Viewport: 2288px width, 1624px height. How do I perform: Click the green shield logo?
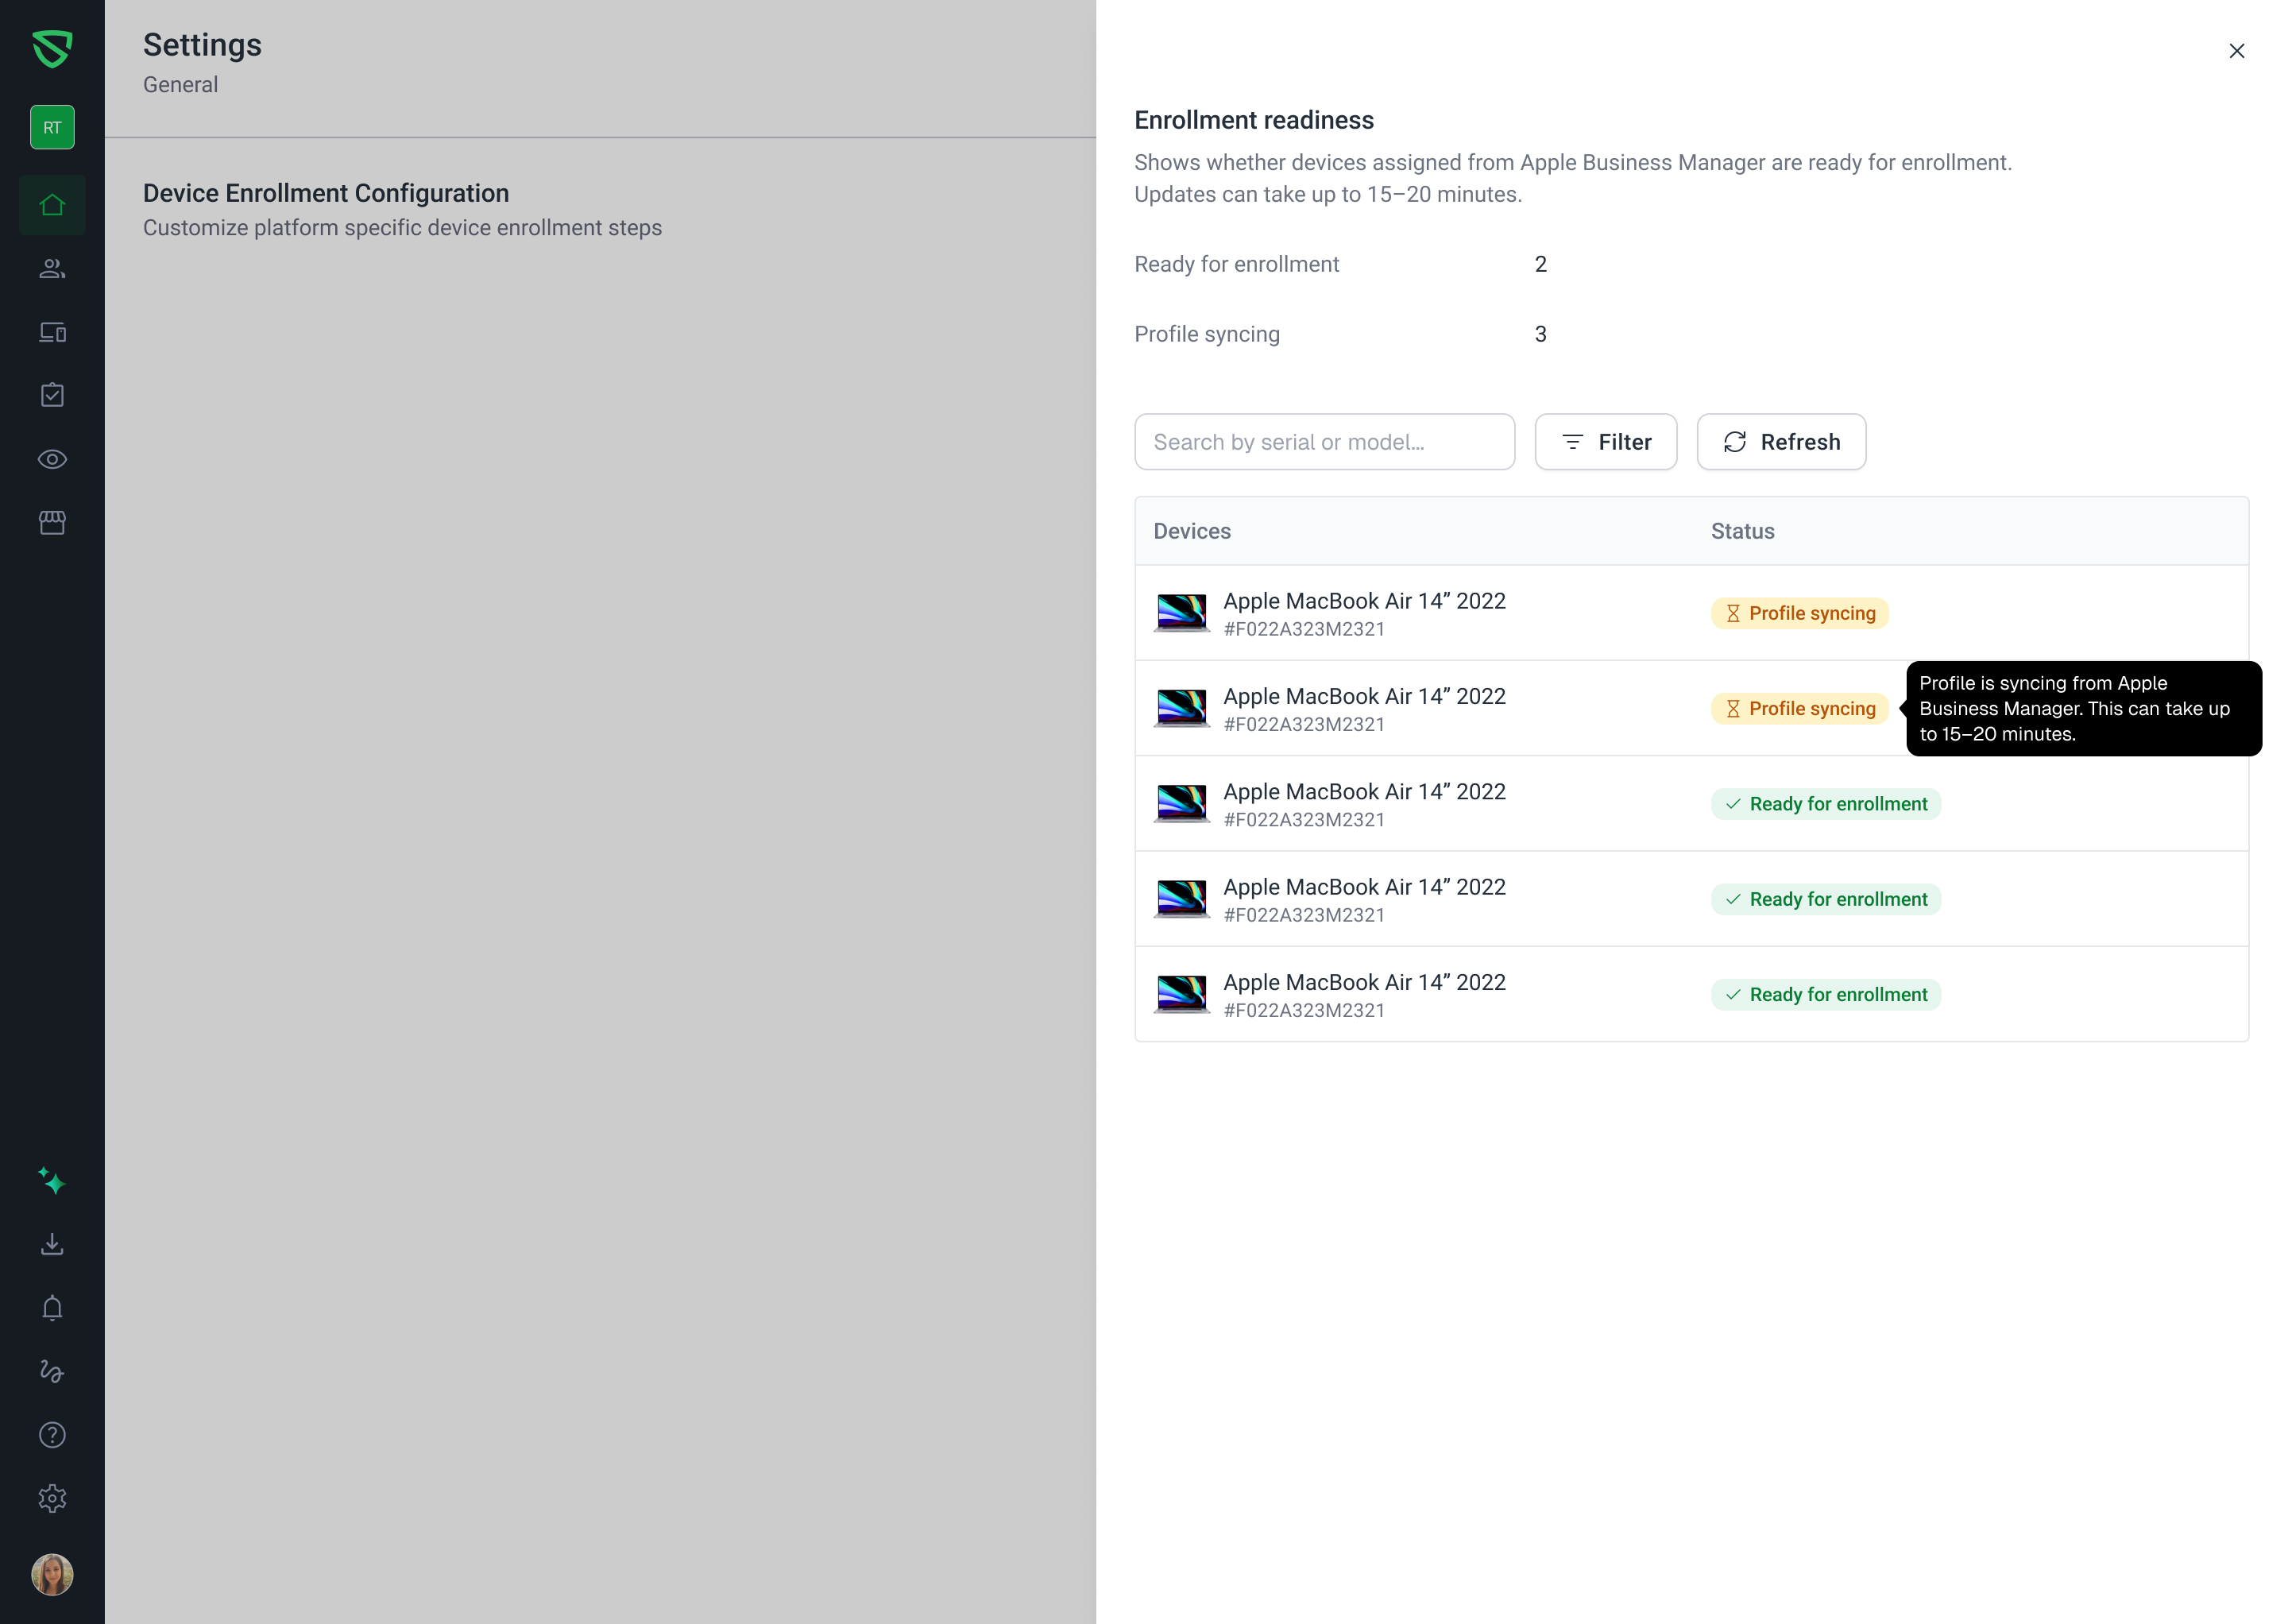tap(52, 48)
